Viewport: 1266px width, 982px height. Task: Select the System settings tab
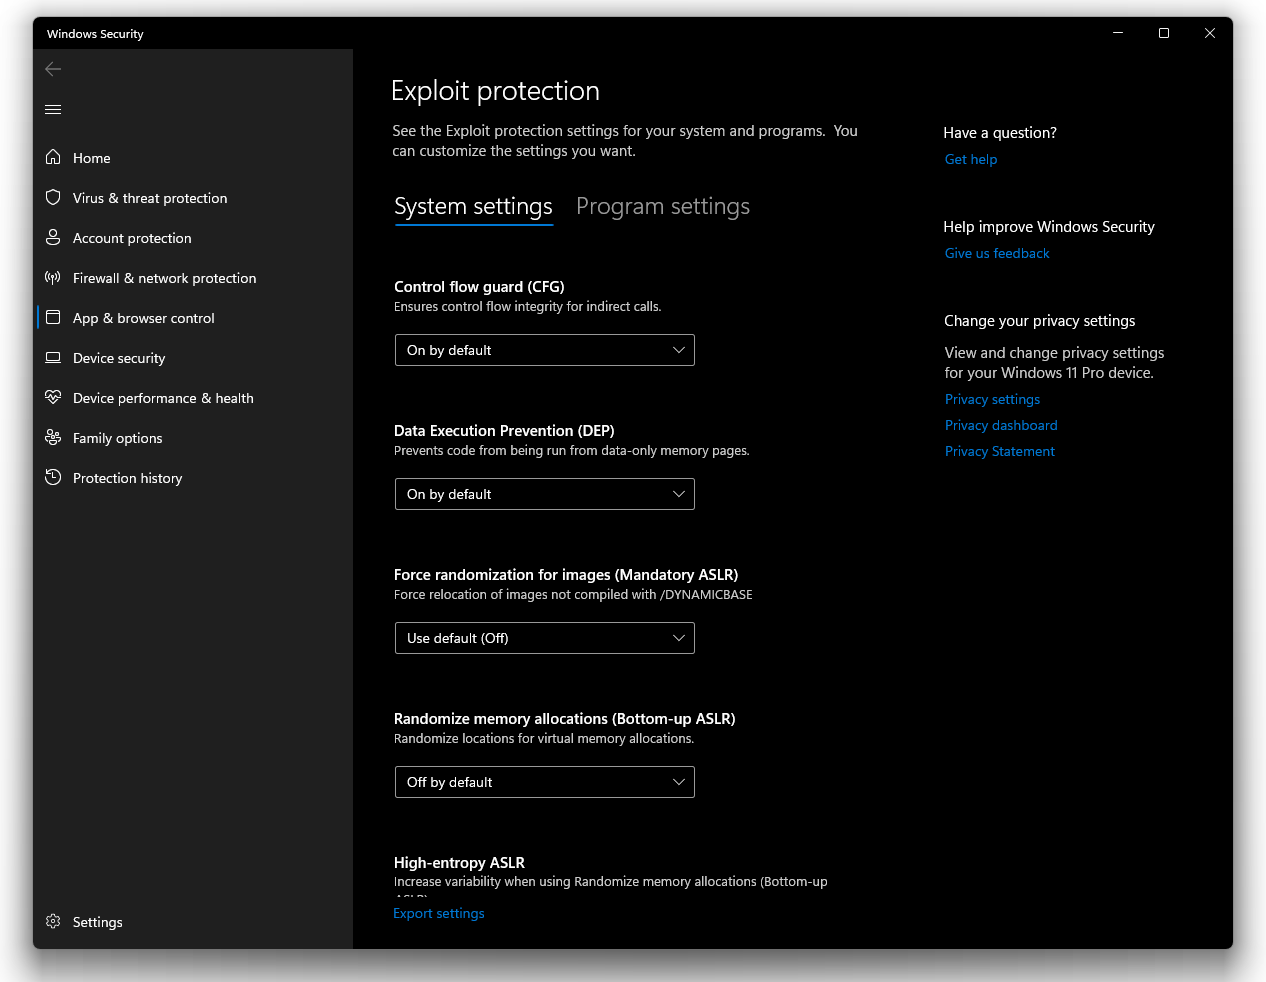click(x=473, y=206)
